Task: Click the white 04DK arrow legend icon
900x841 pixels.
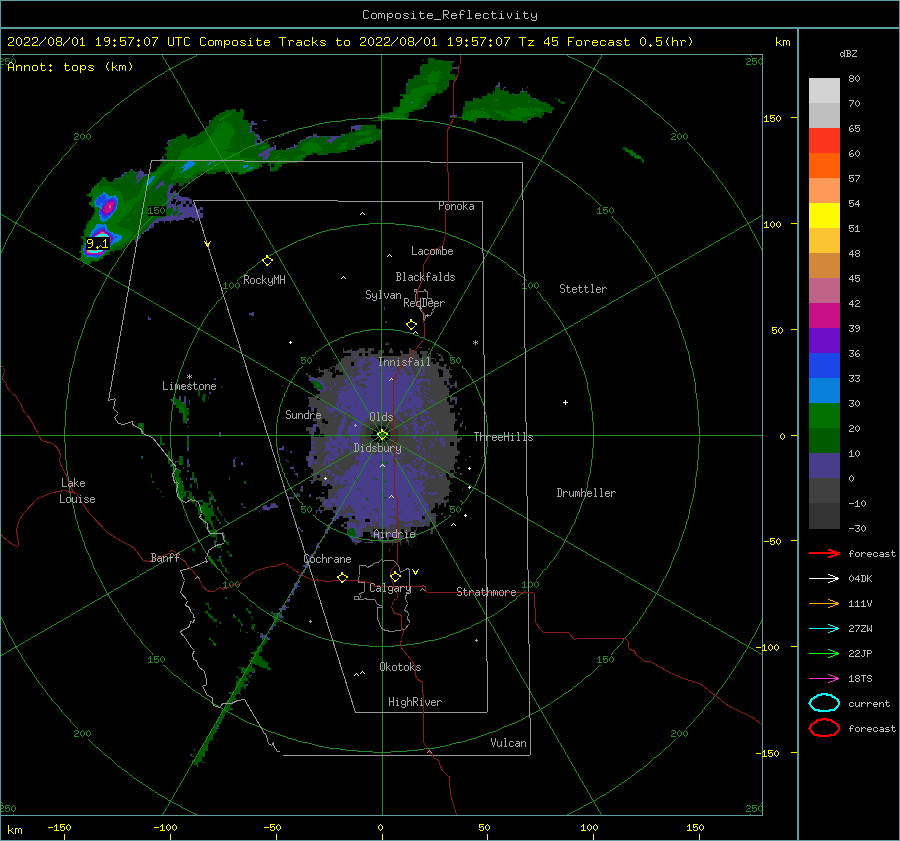Action: point(824,578)
